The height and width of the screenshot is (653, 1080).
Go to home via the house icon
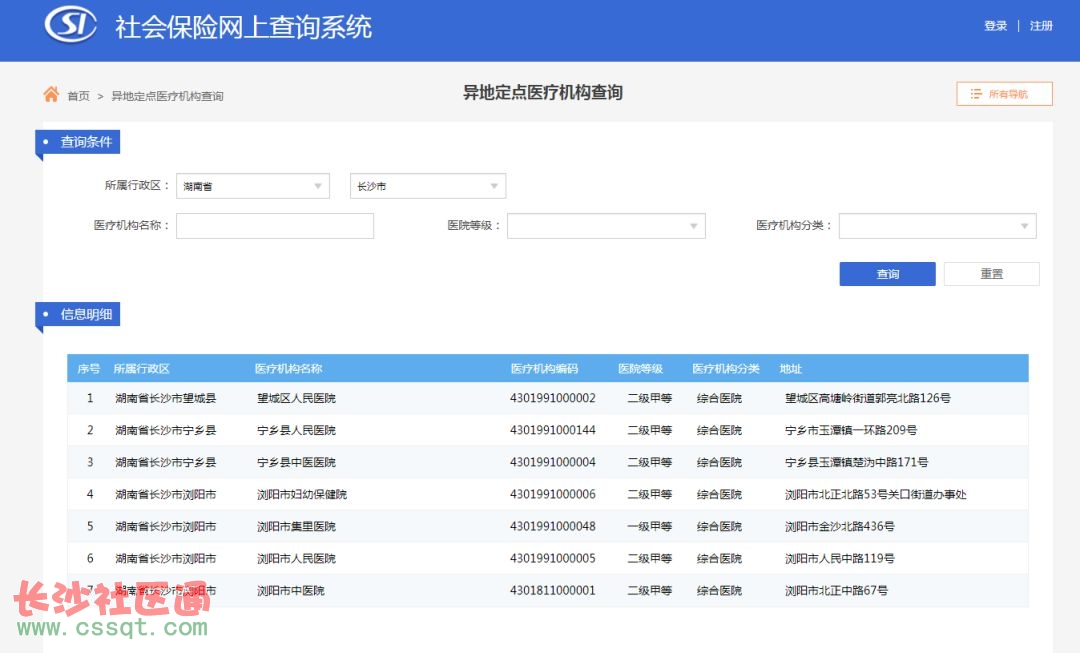pos(51,94)
